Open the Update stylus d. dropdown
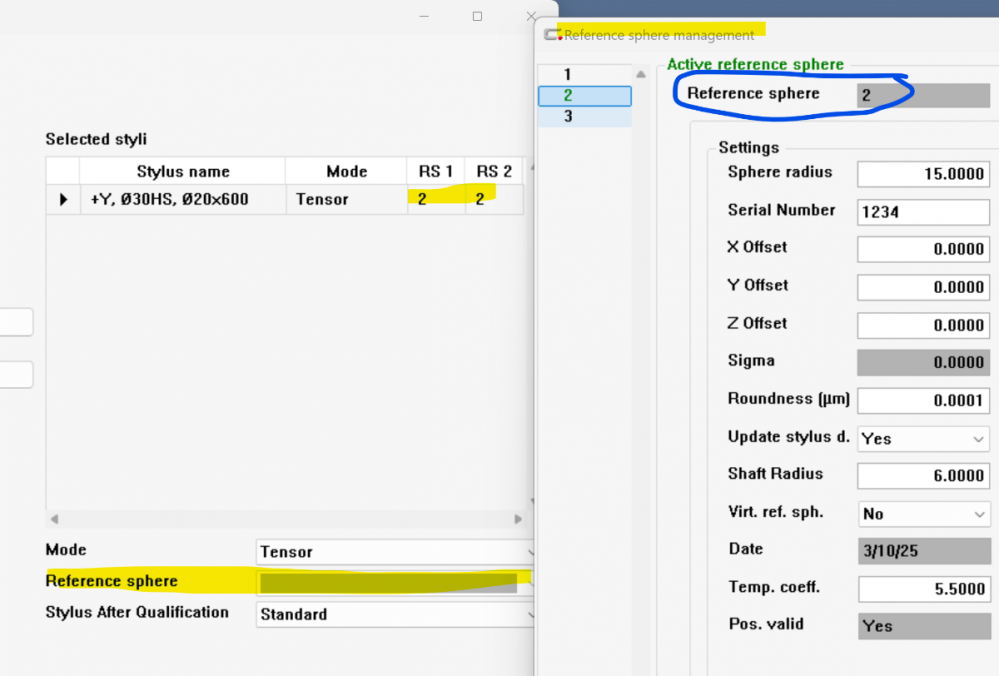999x676 pixels. coord(923,438)
